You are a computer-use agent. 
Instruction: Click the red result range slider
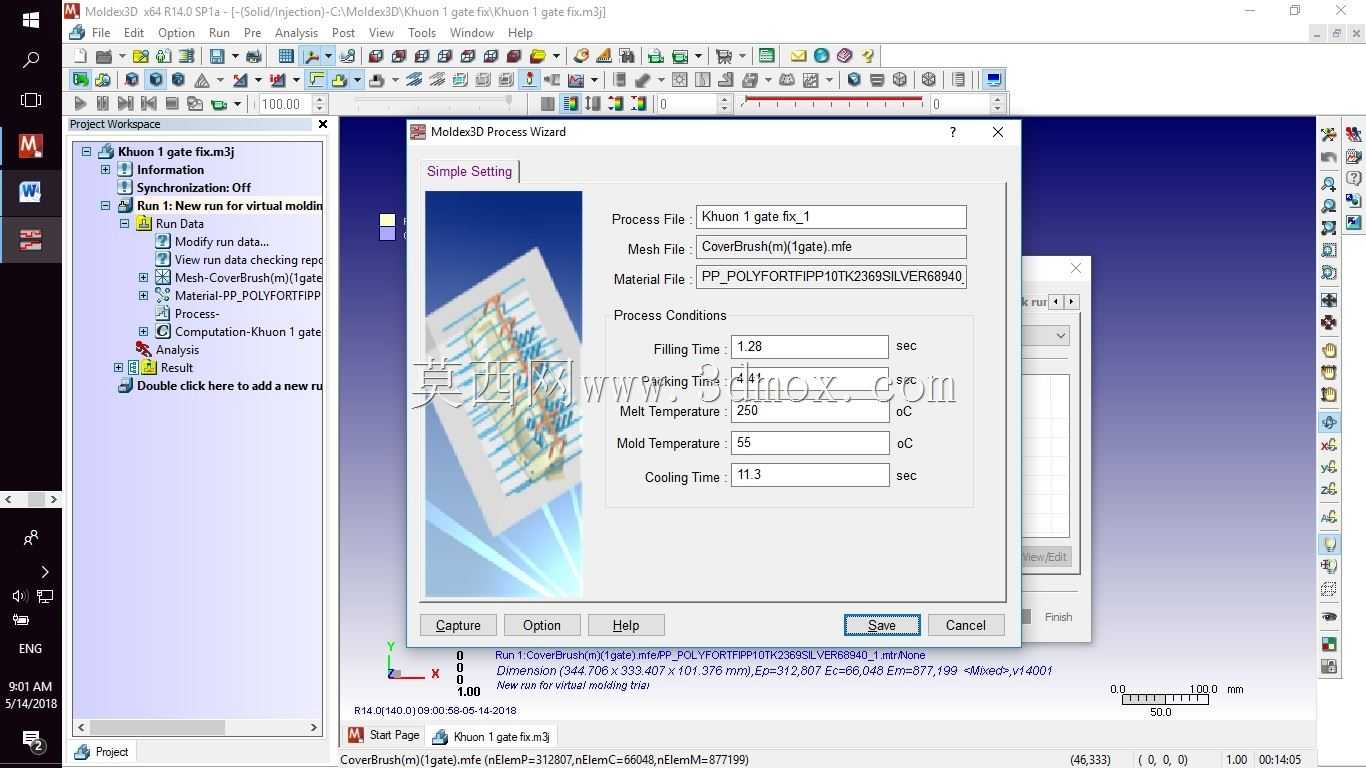[833, 101]
